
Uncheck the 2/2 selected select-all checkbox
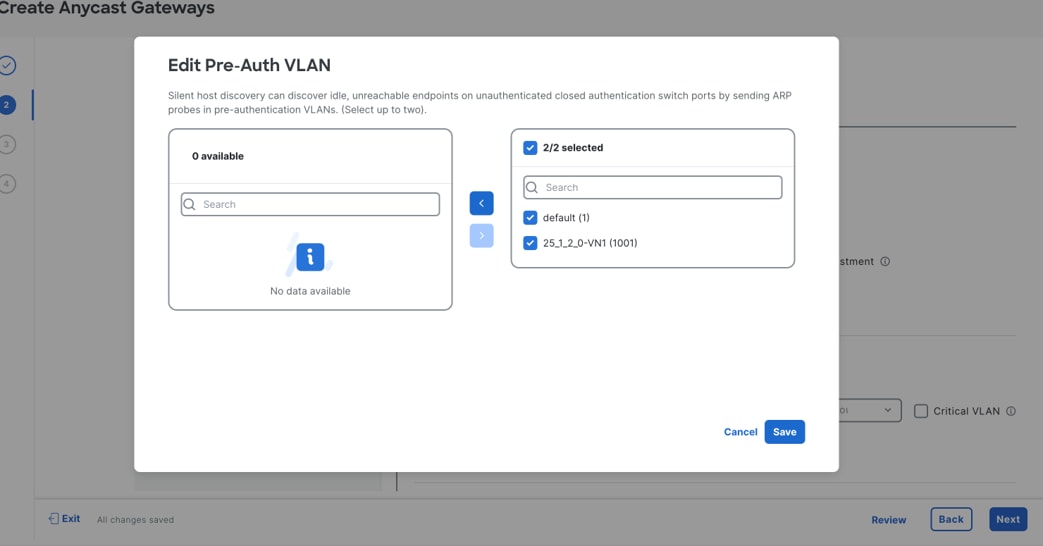coord(530,148)
